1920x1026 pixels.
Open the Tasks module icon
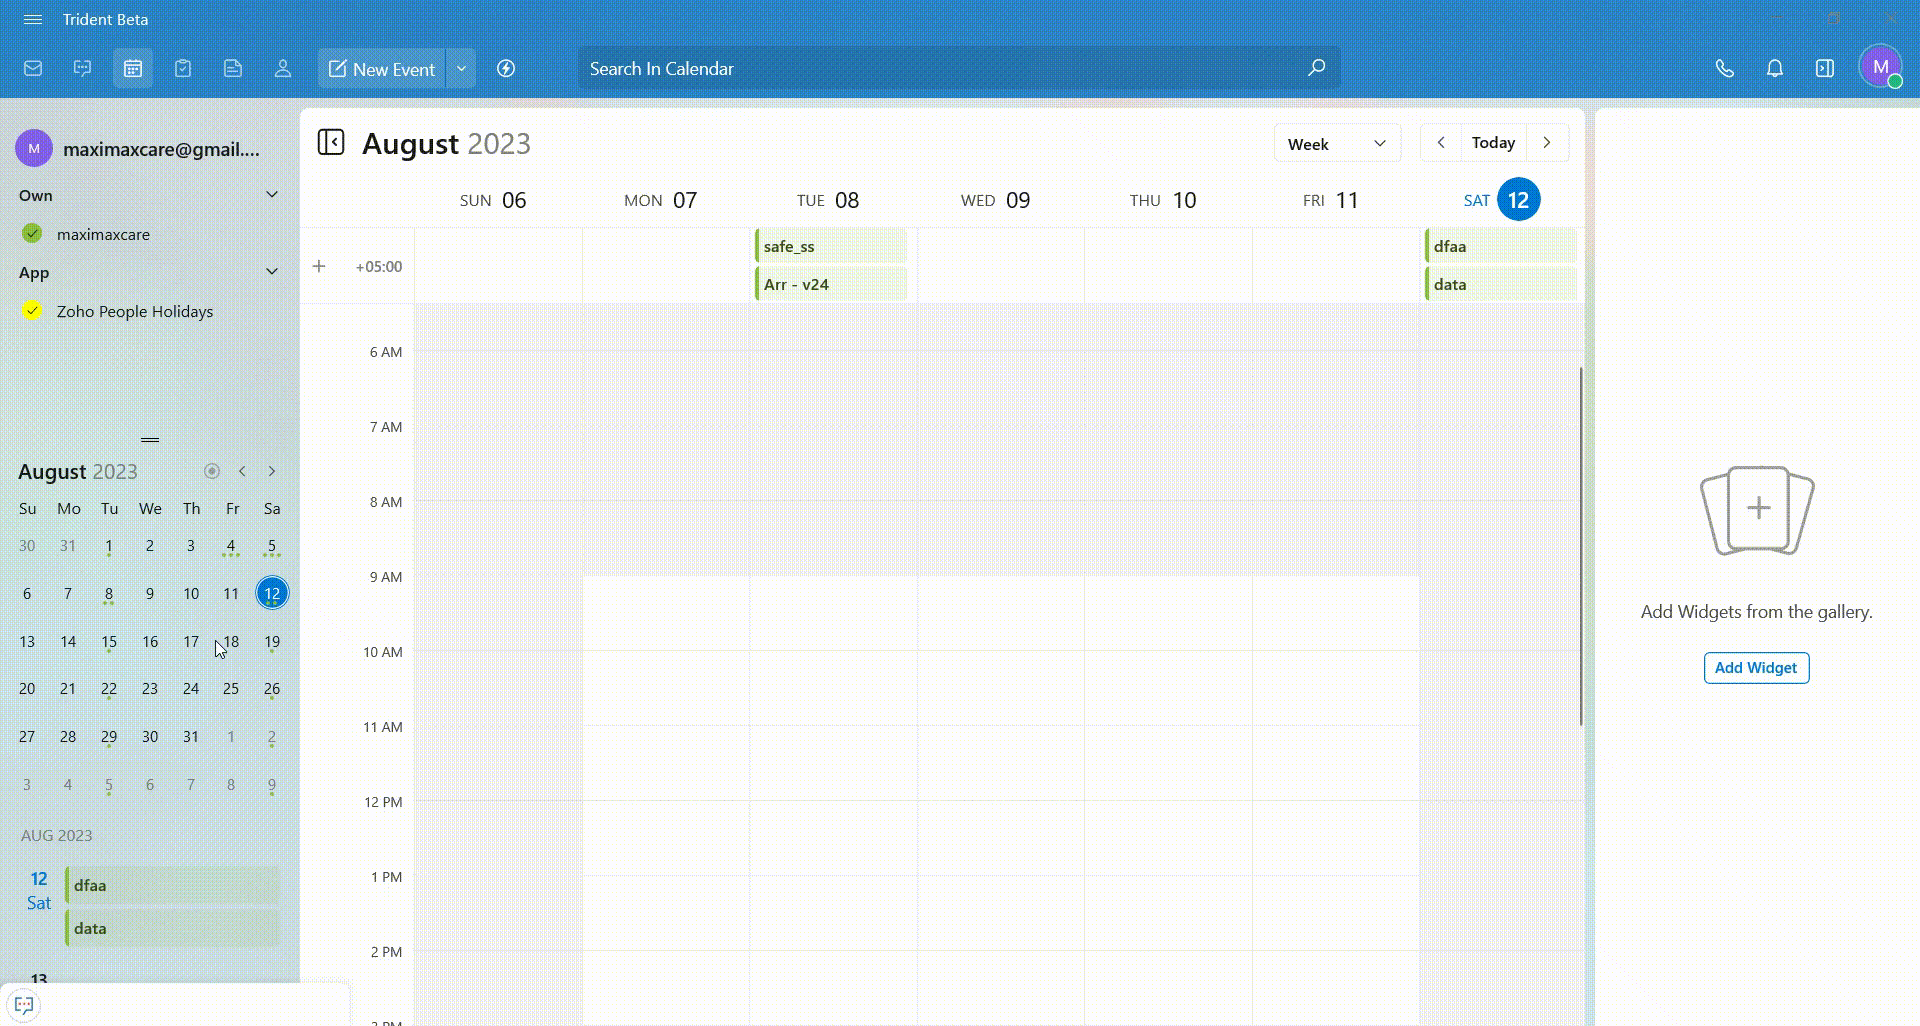(183, 69)
